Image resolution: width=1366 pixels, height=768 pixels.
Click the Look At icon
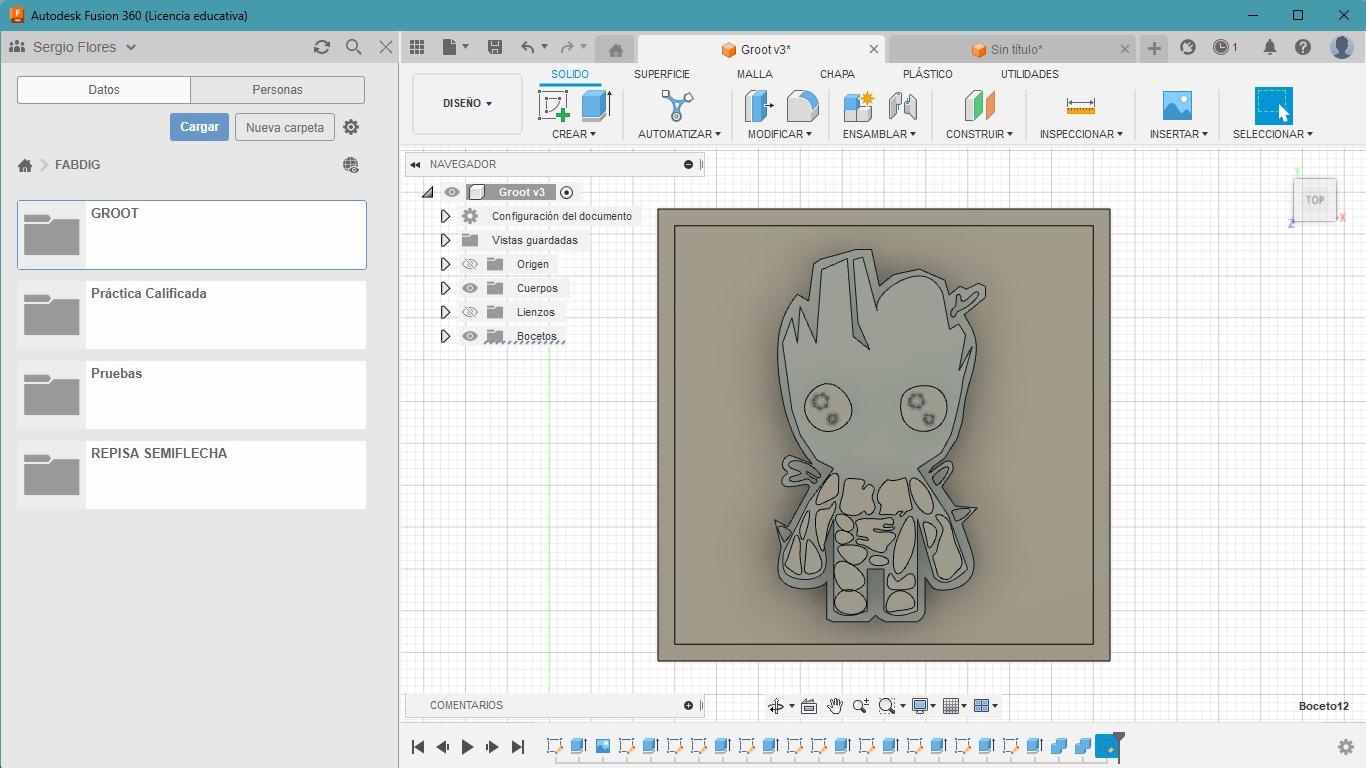(x=808, y=706)
